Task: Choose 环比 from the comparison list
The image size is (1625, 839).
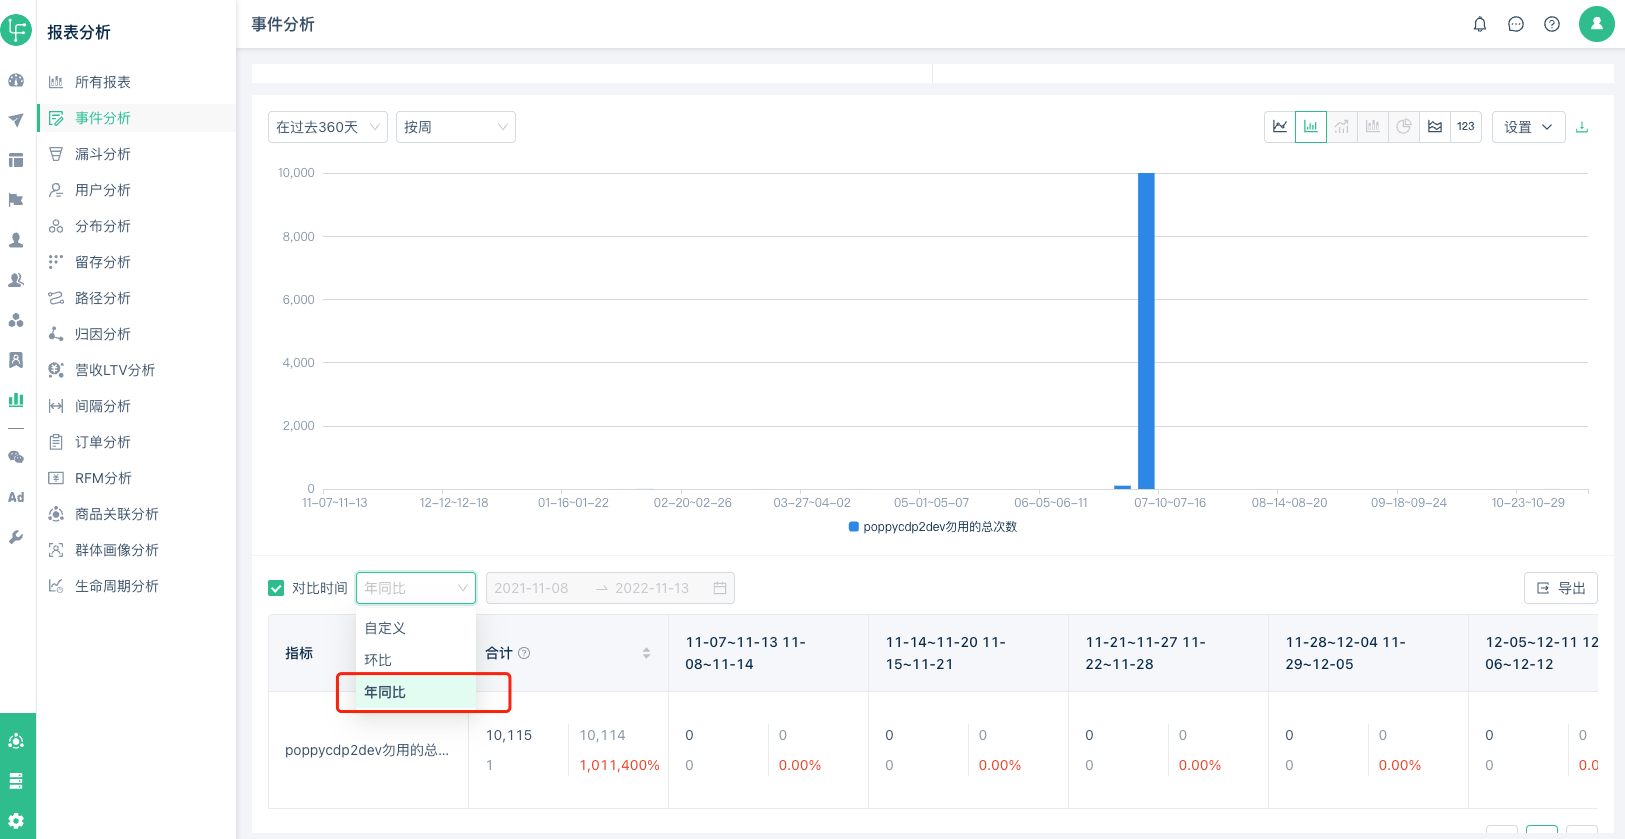Action: coord(379,660)
